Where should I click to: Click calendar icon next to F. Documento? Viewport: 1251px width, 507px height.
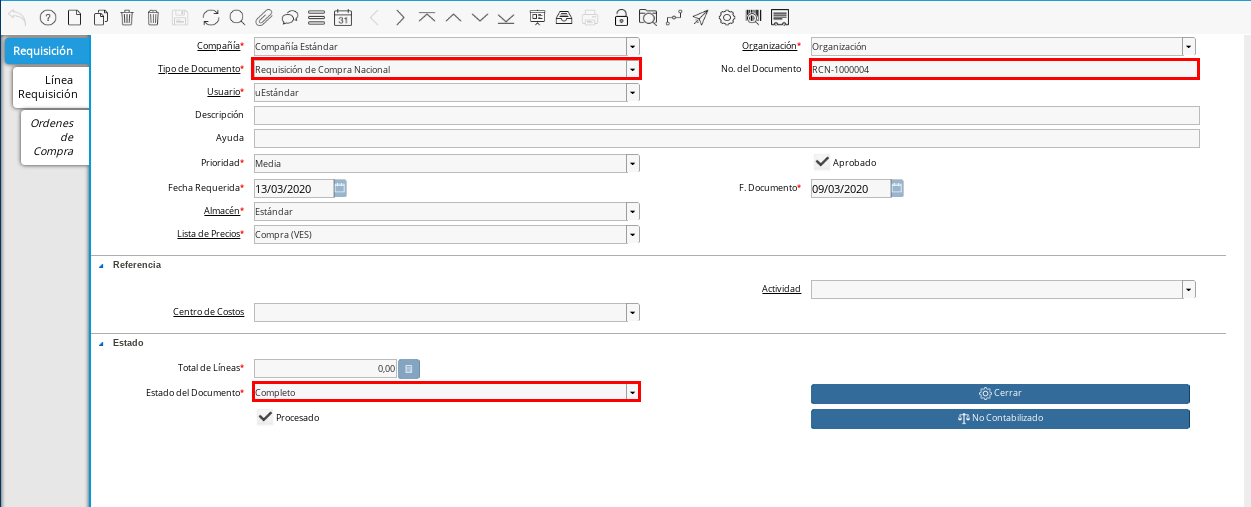[897, 188]
